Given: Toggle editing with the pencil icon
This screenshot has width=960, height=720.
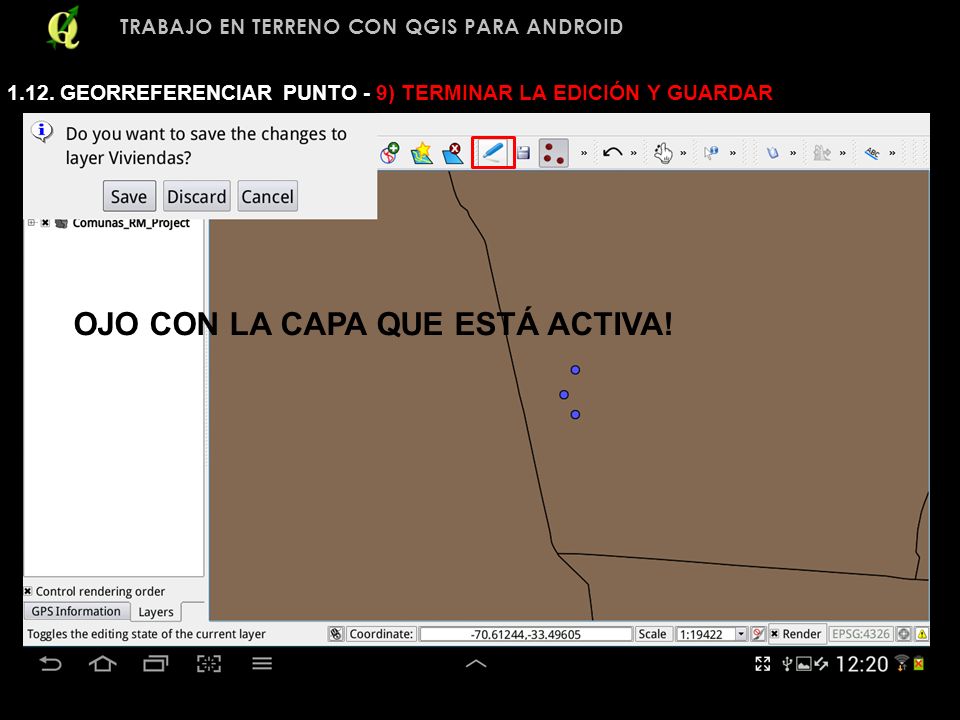Looking at the screenshot, I should coord(493,152).
